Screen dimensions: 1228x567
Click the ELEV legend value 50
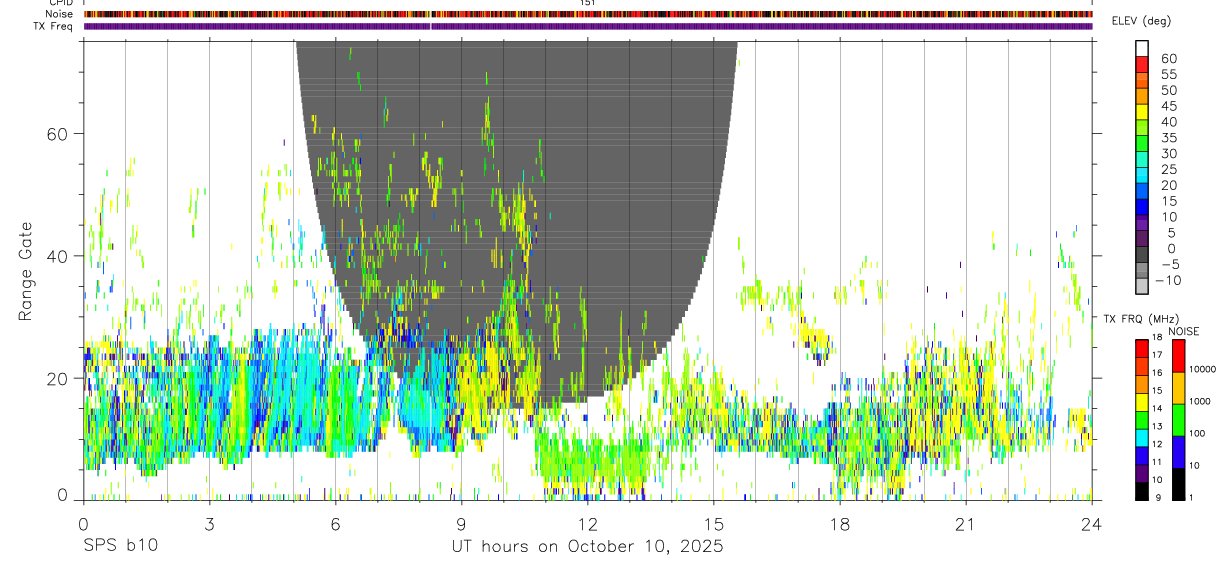[x=1168, y=91]
